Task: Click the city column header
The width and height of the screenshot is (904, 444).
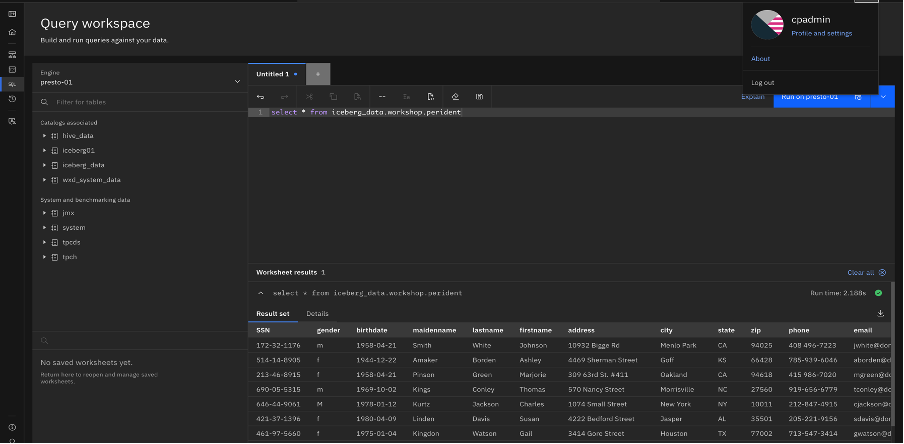Action: [666, 330]
